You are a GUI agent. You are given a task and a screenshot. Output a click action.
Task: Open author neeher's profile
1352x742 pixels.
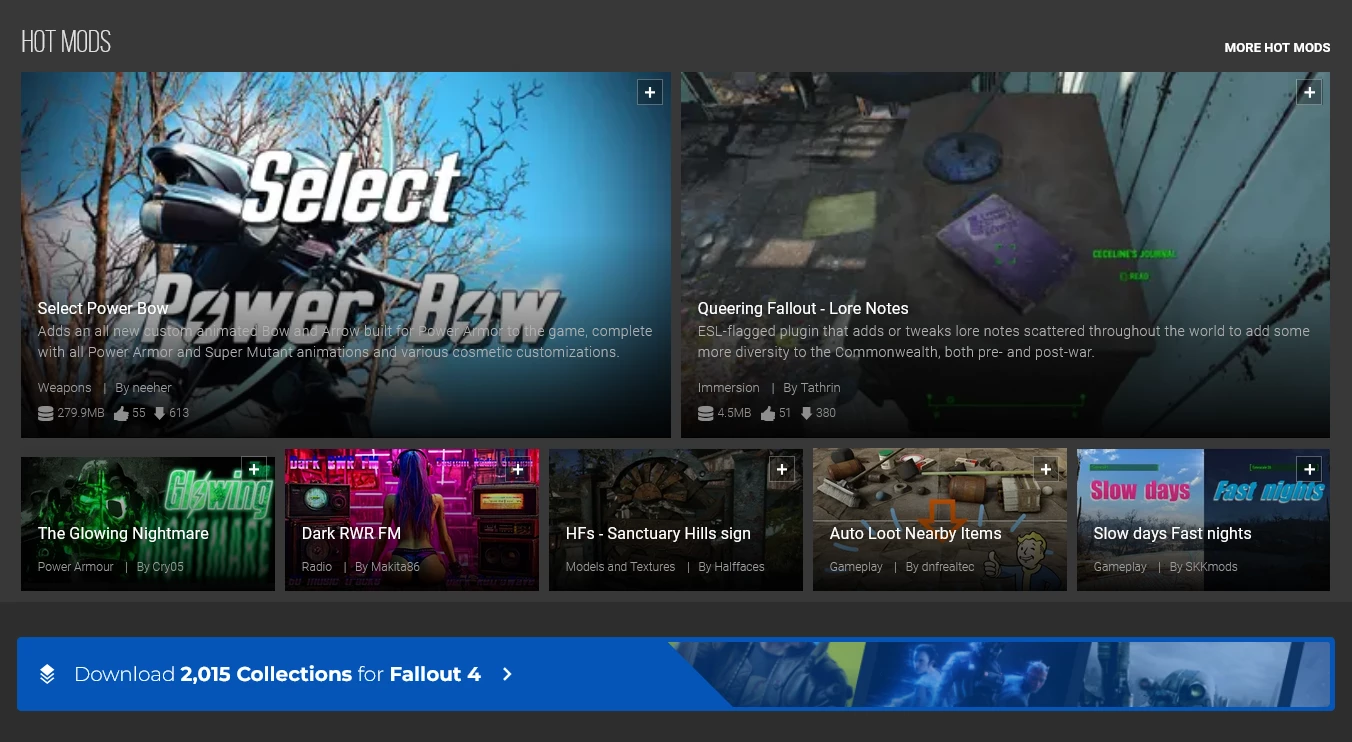[x=152, y=388]
